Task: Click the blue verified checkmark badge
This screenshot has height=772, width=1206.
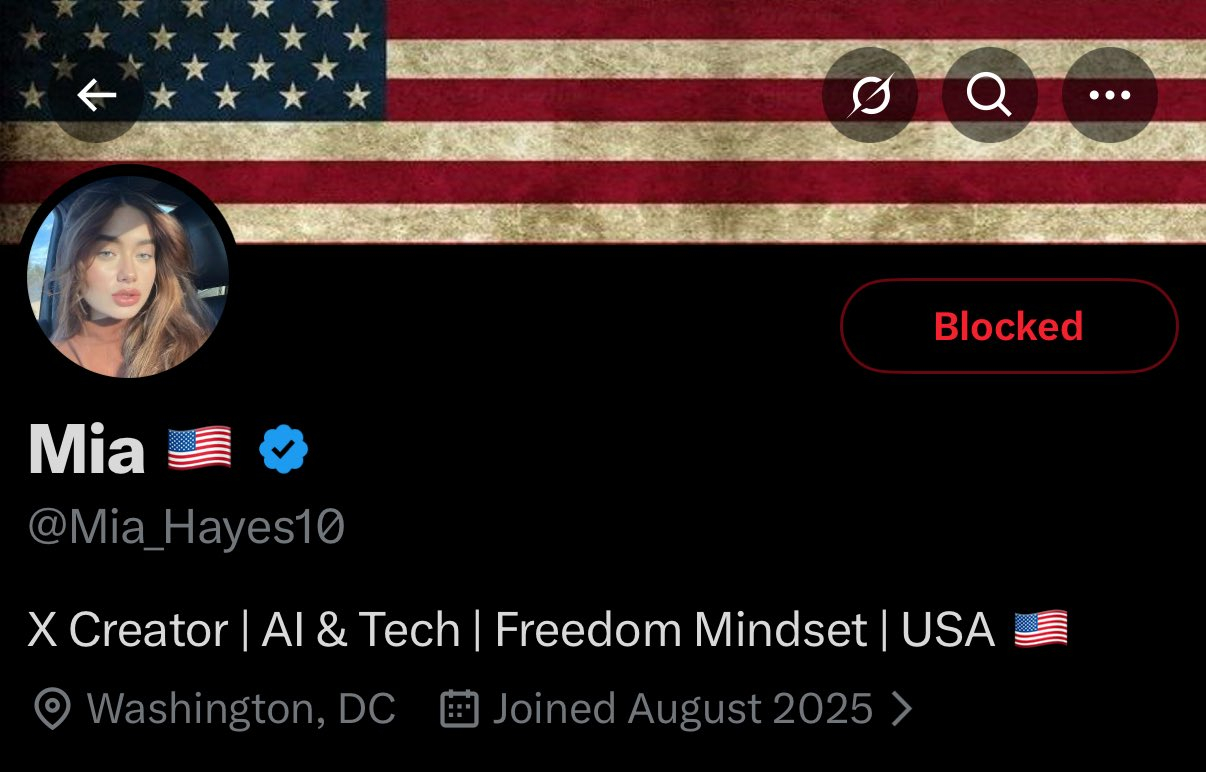Action: 284,449
